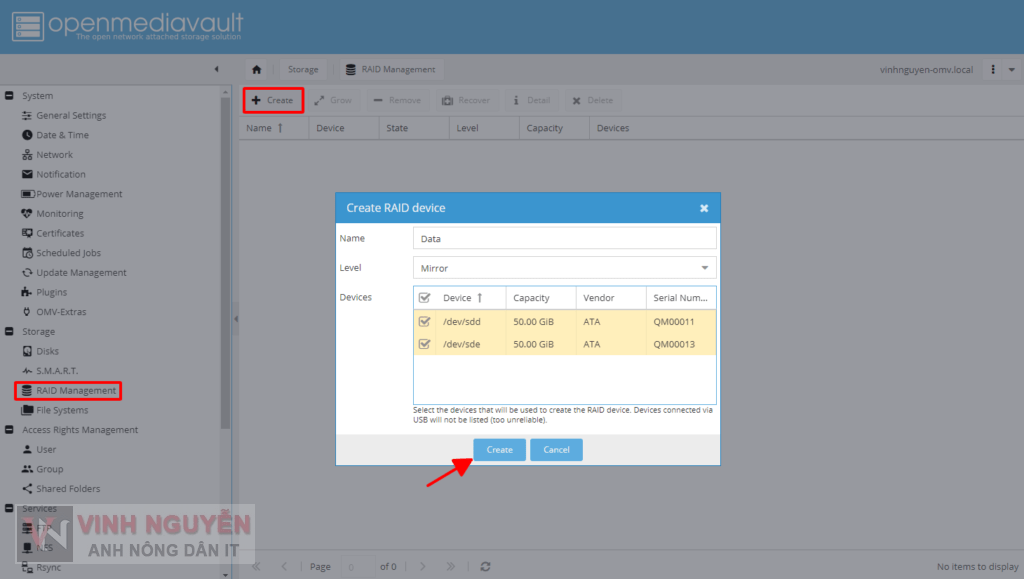Select RAID Management in the breadcrumb

(x=394, y=69)
